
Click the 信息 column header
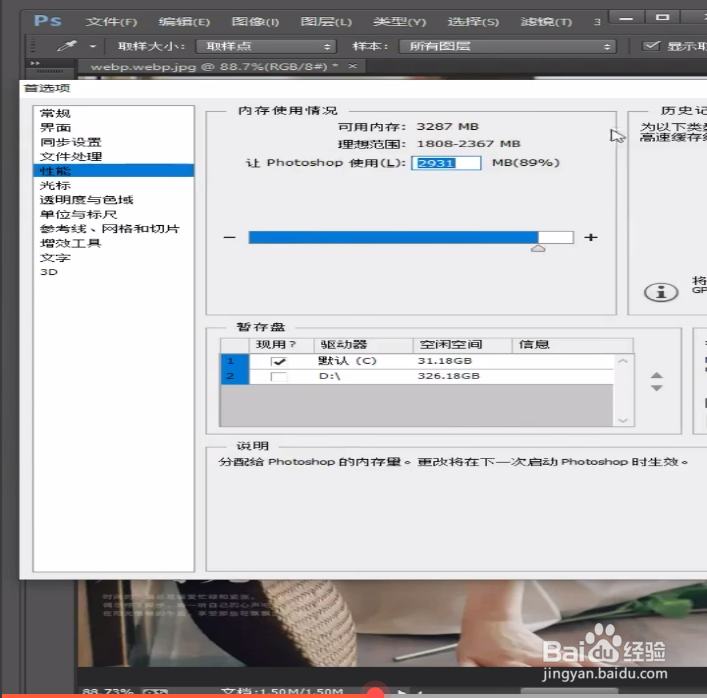pyautogui.click(x=573, y=345)
